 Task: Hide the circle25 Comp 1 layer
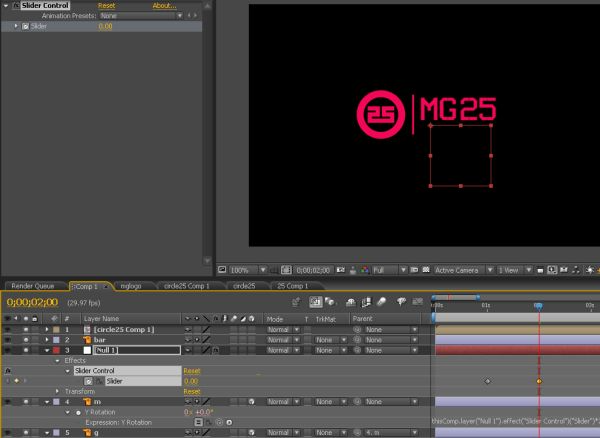point(8,329)
